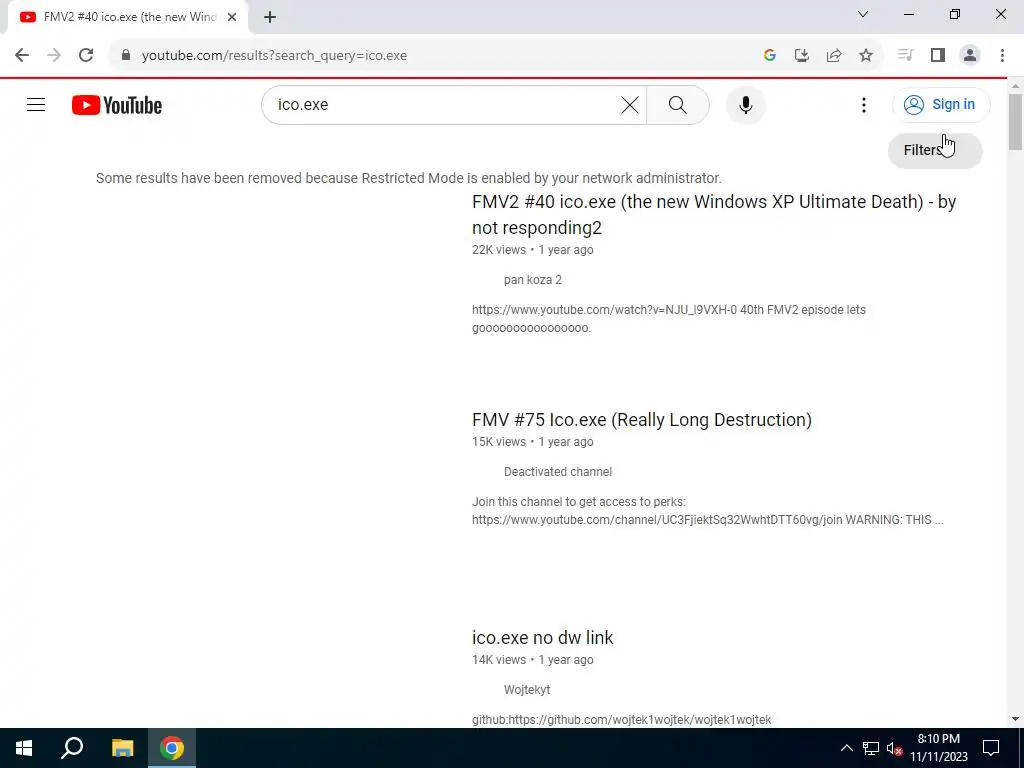1024x768 pixels.
Task: Open Chrome three-dot menu
Action: (x=1002, y=56)
